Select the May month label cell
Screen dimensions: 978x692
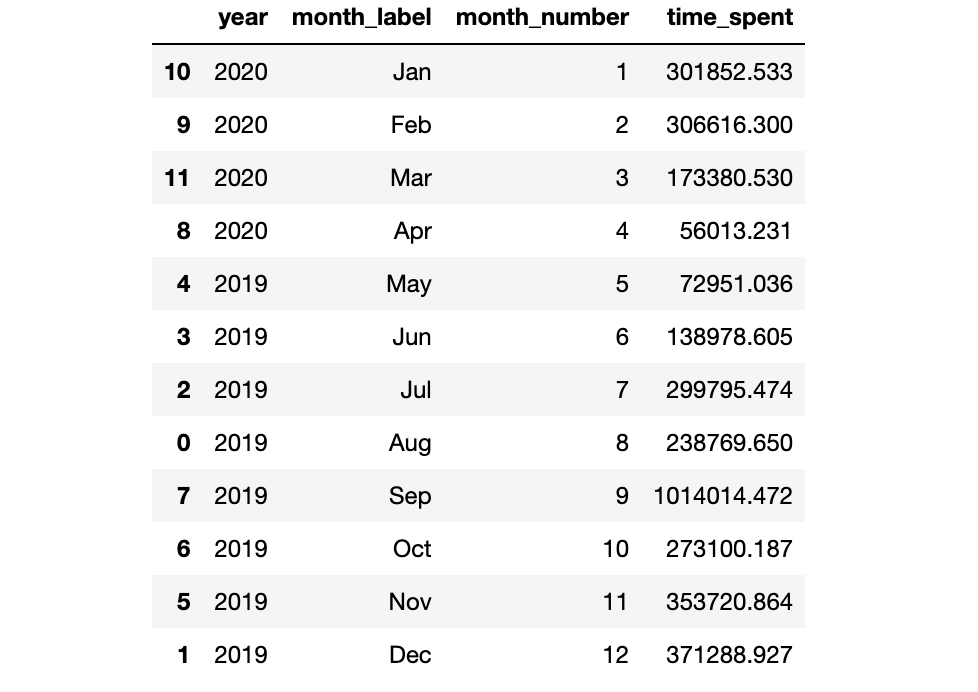[x=409, y=284]
